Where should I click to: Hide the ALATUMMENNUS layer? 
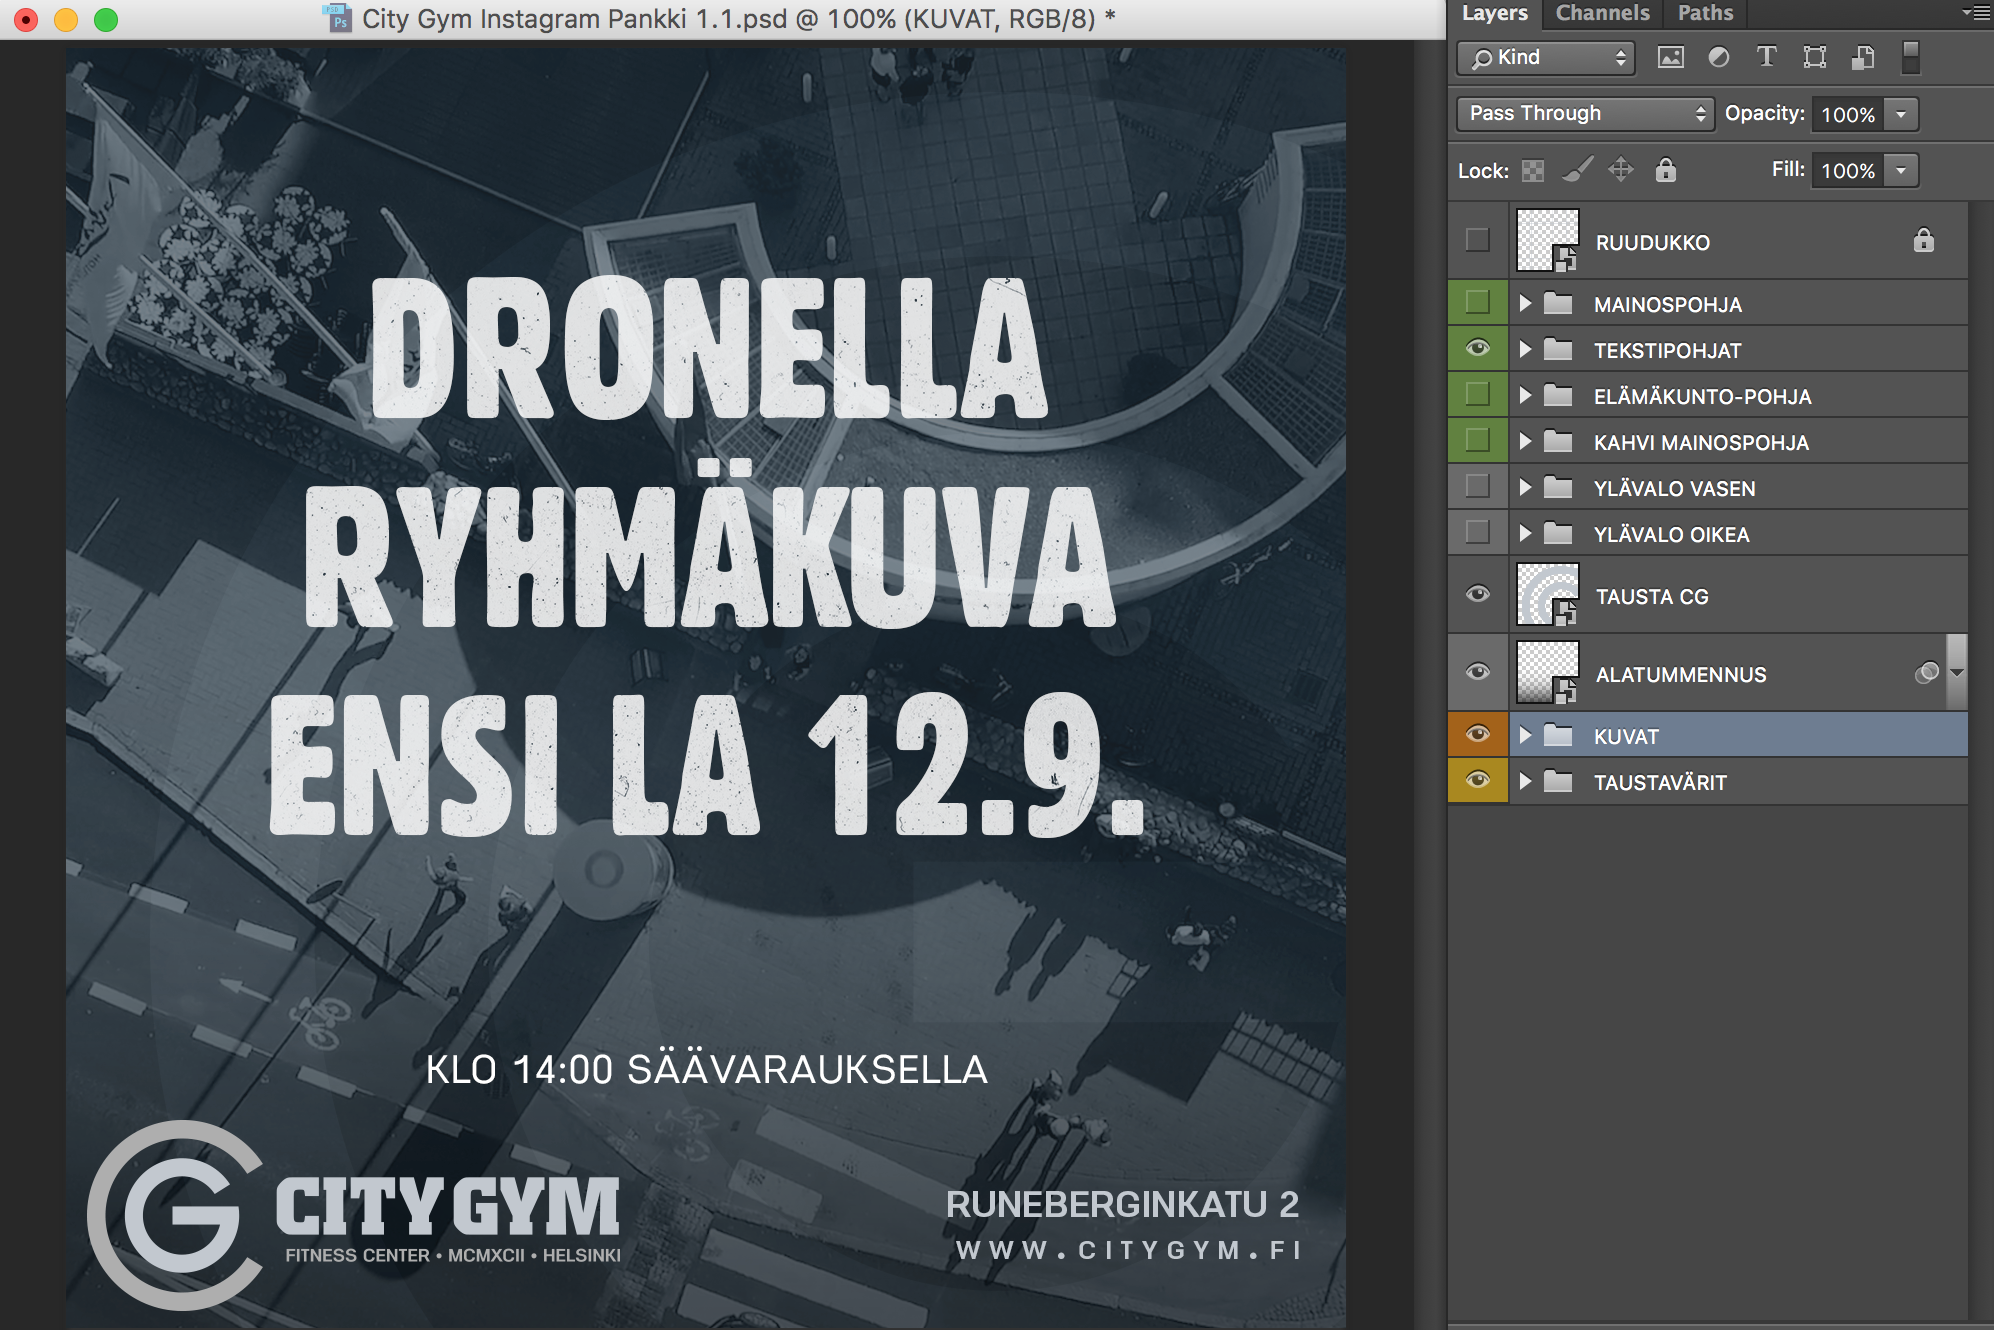pyautogui.click(x=1477, y=672)
